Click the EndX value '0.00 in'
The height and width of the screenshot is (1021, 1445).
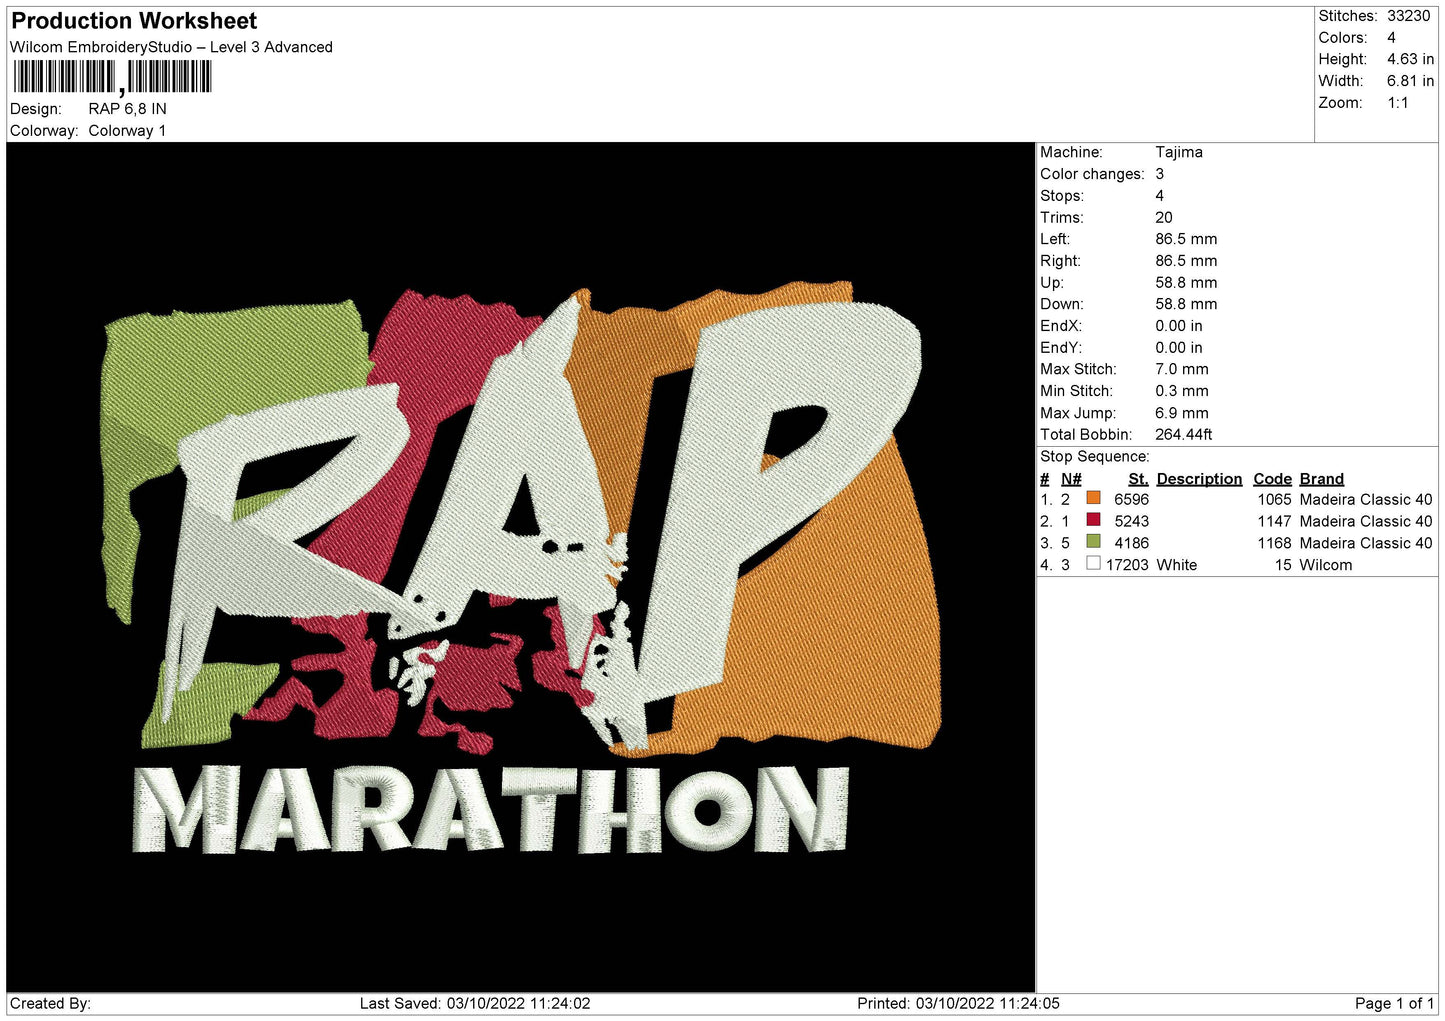1179,326
